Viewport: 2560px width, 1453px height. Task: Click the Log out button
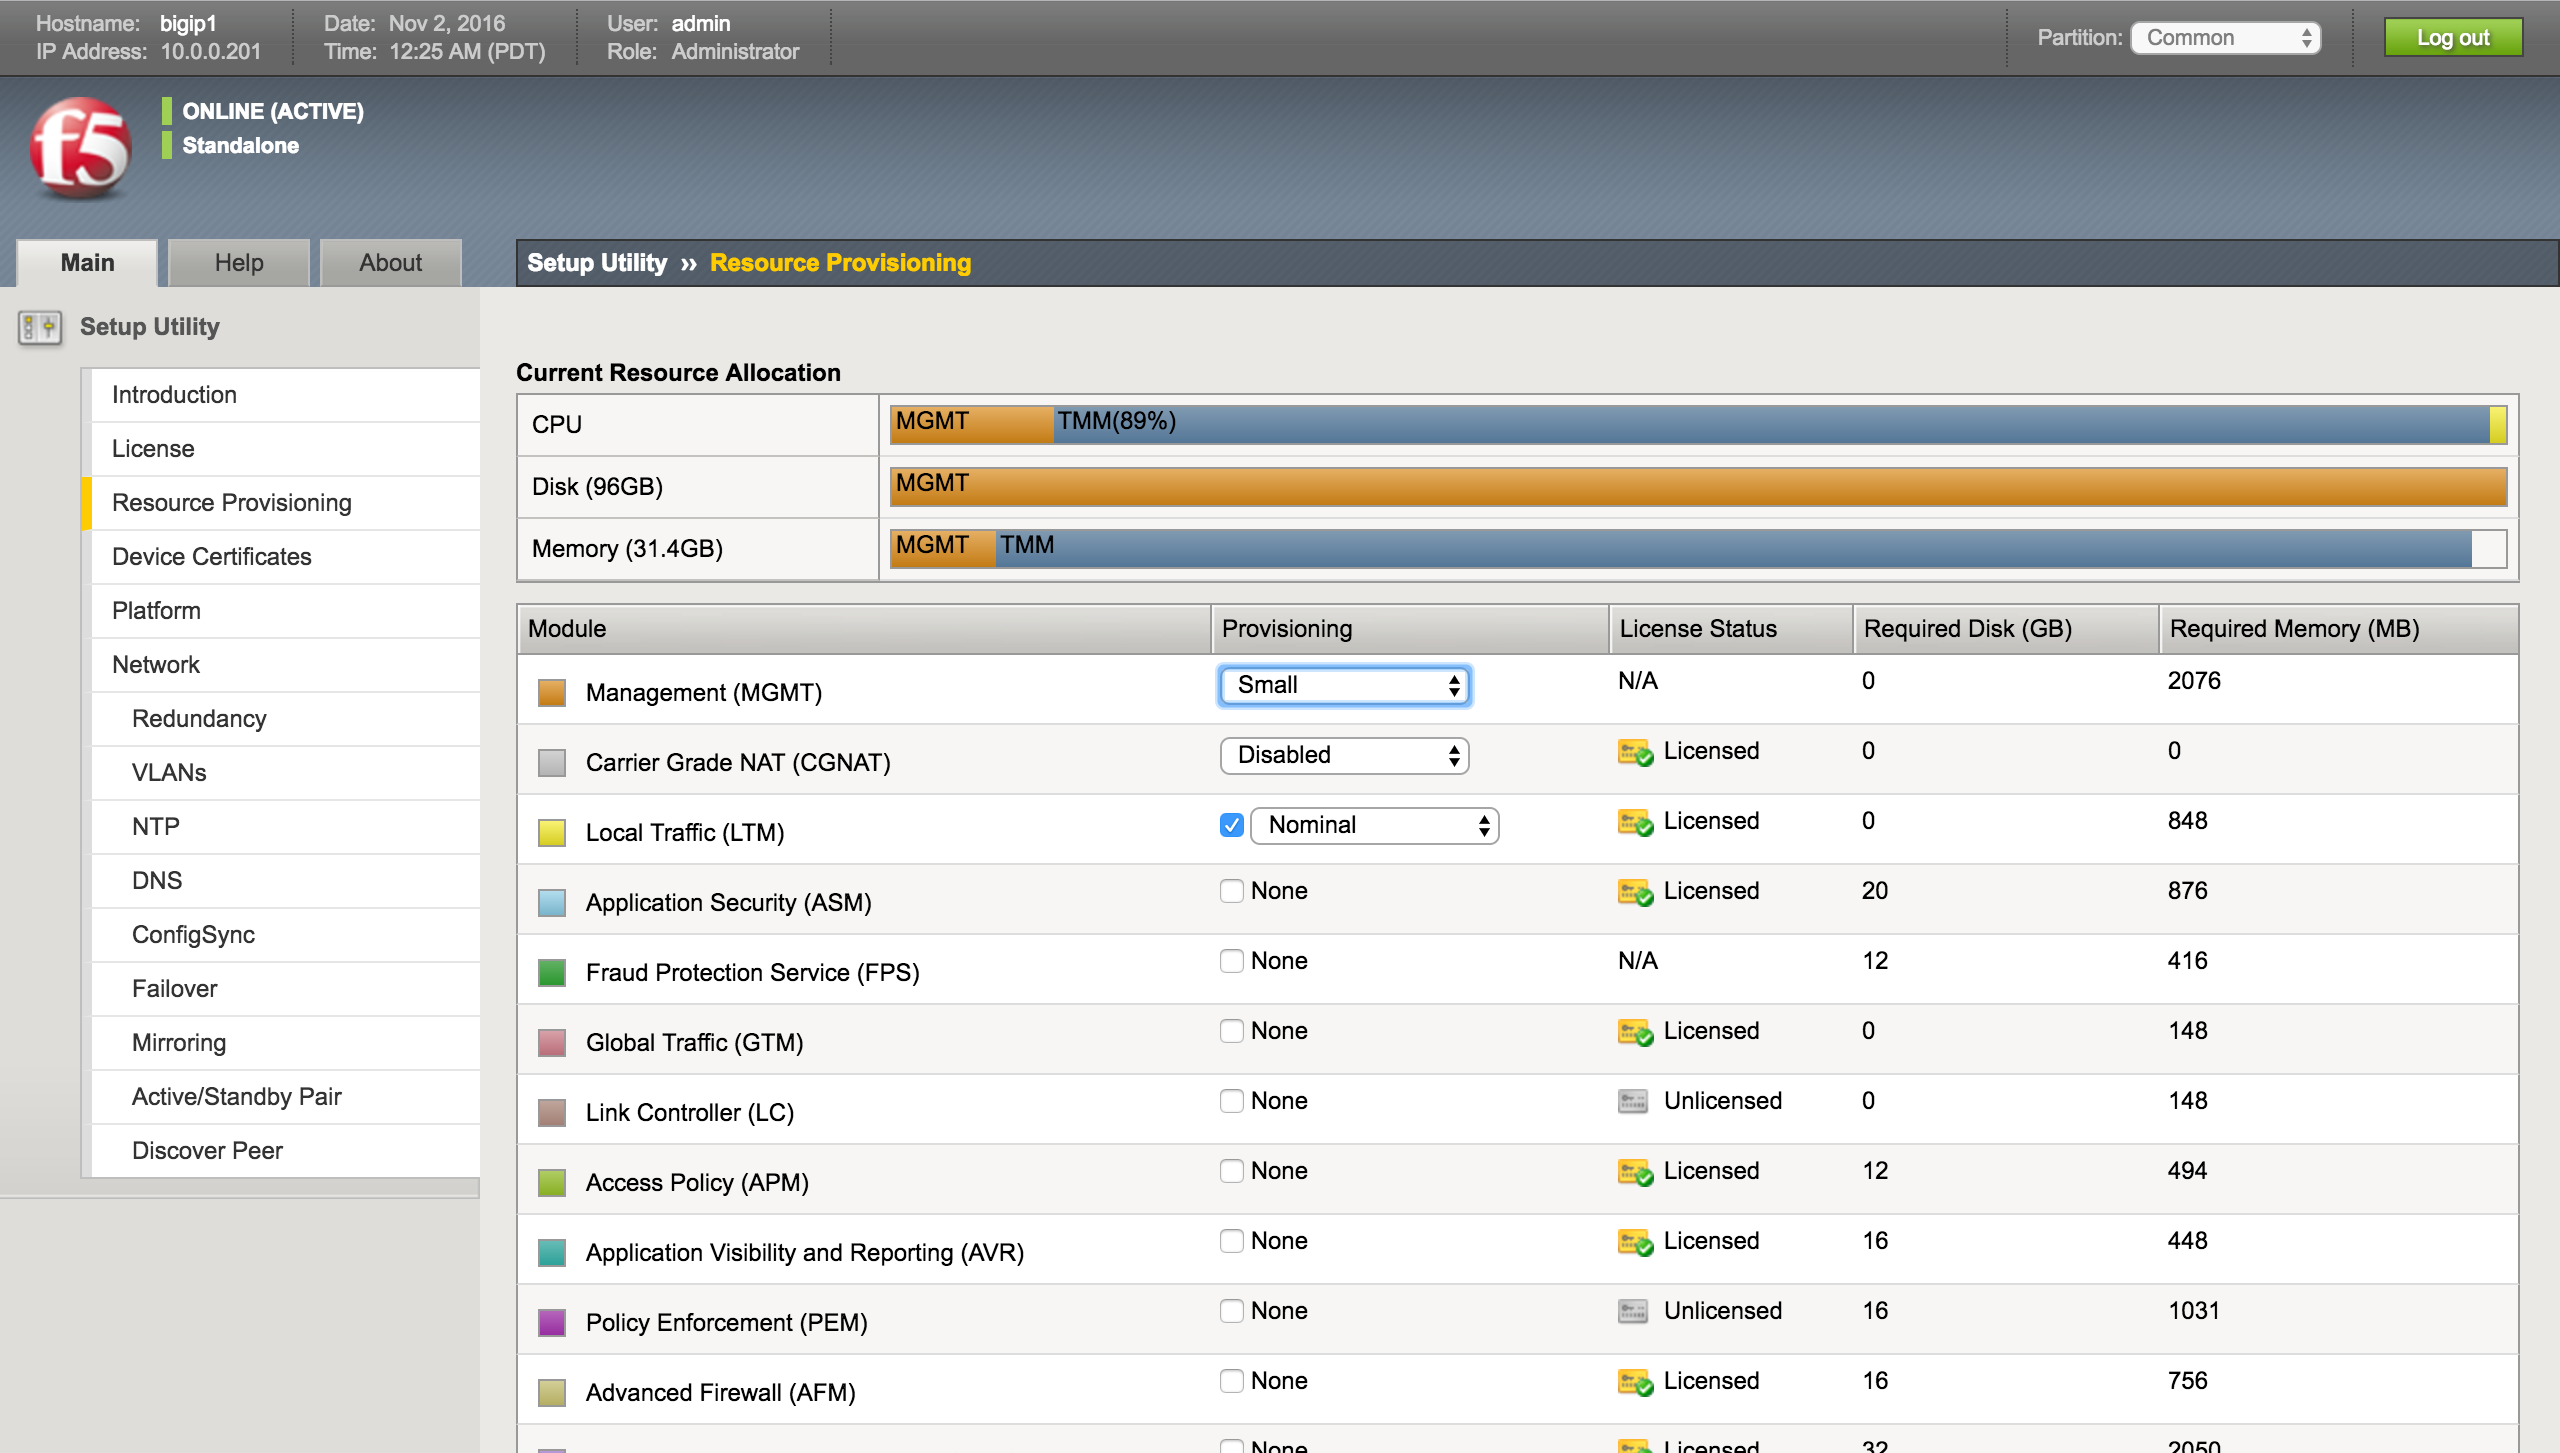tap(2453, 38)
